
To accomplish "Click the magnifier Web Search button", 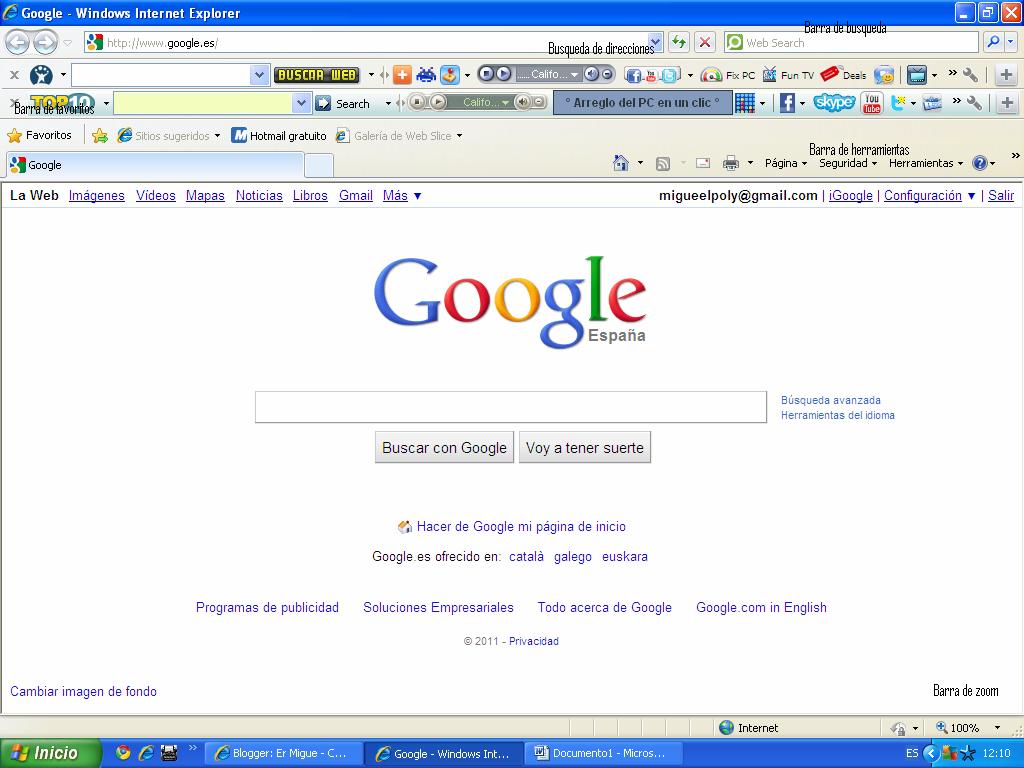I will 993,42.
